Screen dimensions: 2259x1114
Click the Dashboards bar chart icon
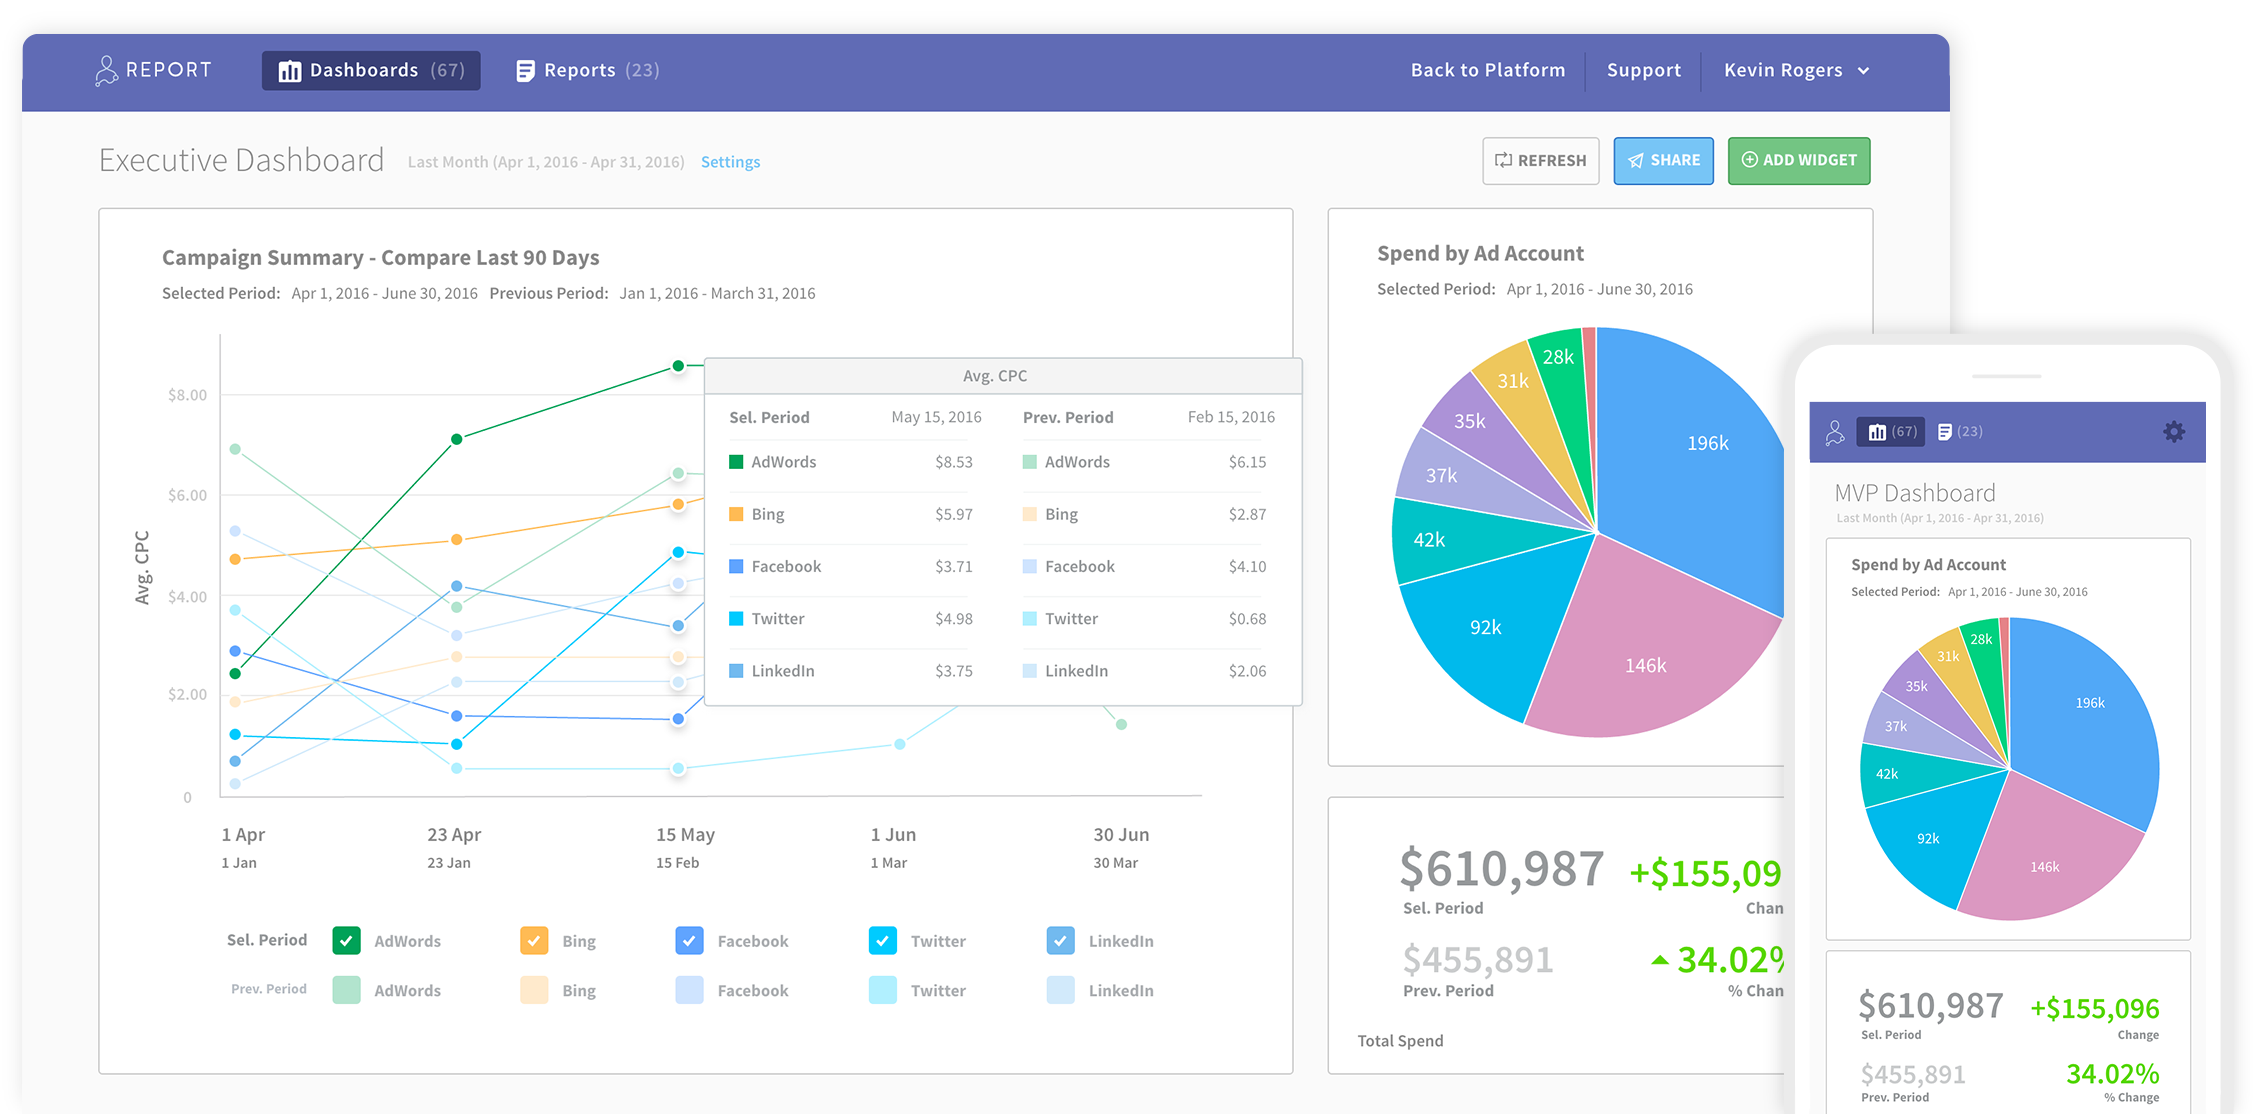pyautogui.click(x=289, y=71)
